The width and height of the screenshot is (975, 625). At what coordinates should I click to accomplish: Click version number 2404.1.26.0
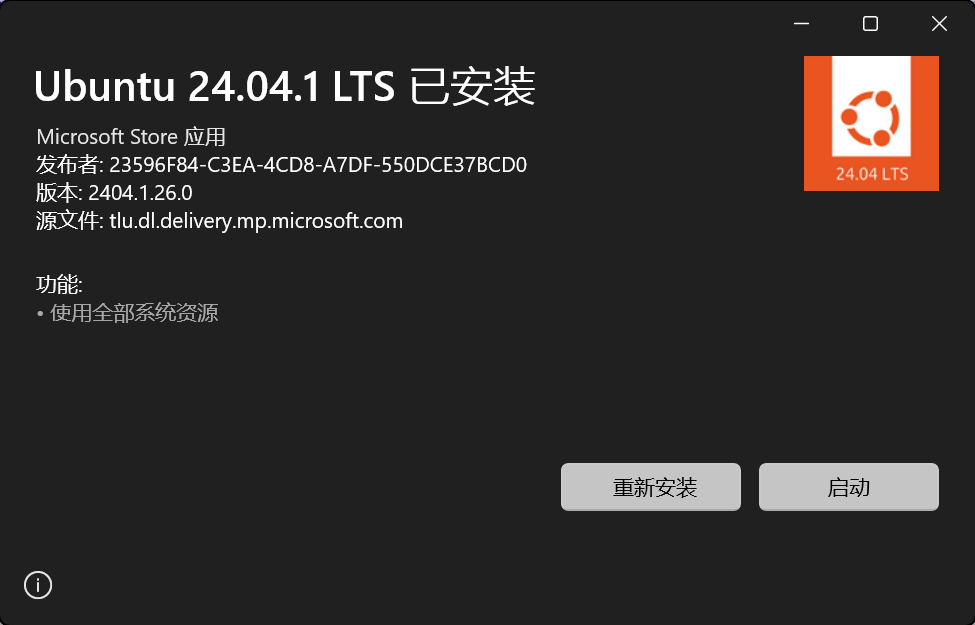[x=140, y=193]
